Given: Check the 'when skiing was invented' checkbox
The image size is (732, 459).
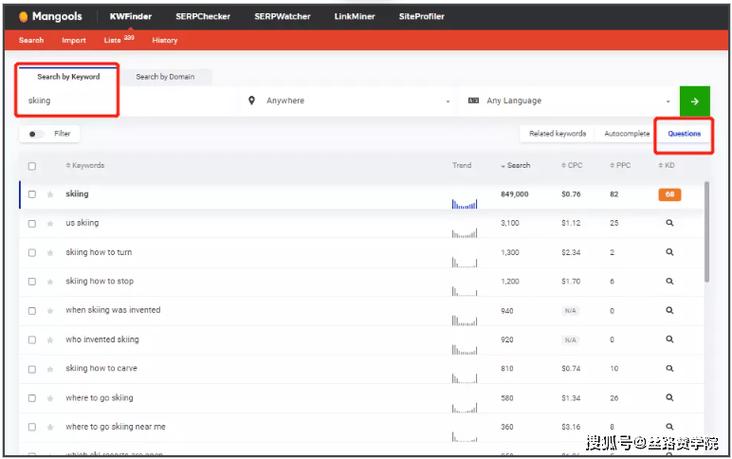Looking at the screenshot, I should pyautogui.click(x=32, y=311).
